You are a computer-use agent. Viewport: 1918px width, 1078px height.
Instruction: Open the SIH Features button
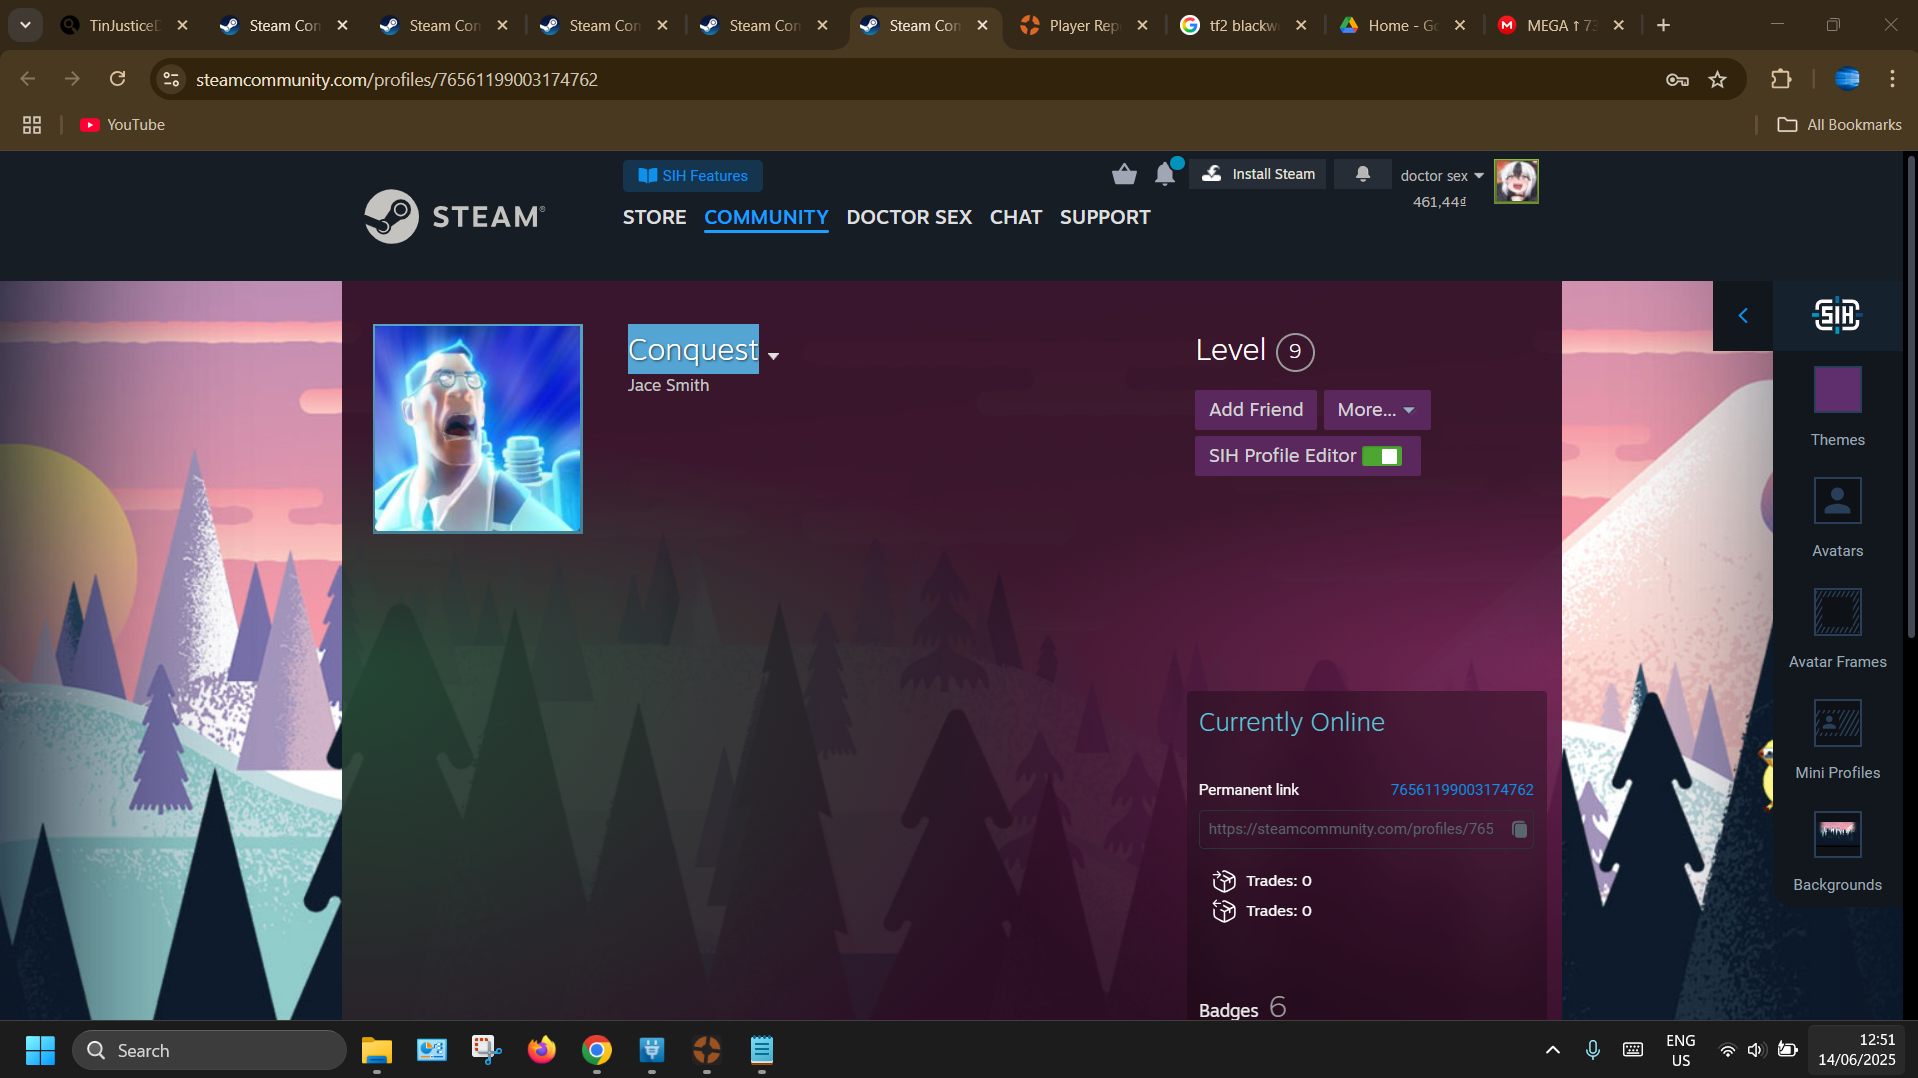tap(692, 176)
